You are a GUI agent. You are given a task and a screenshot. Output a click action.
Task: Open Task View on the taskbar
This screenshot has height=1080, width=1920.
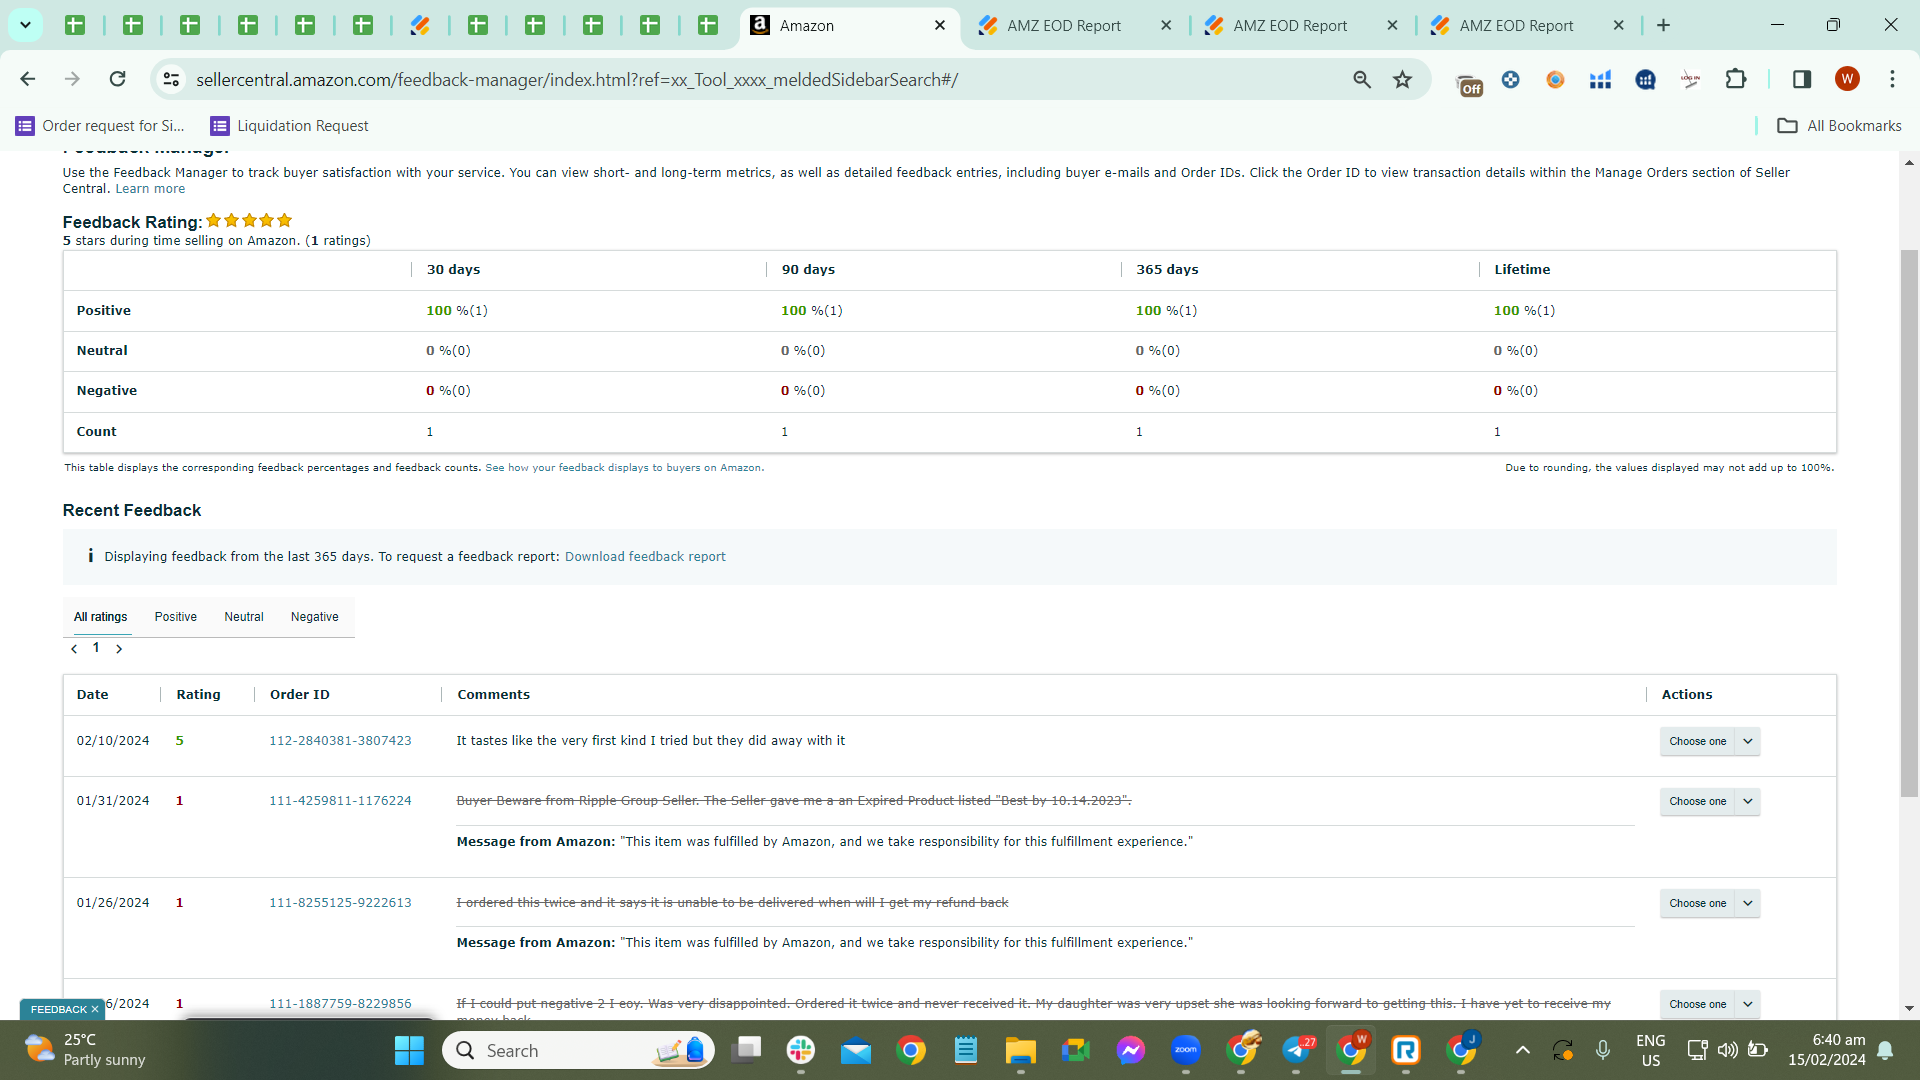point(746,1050)
